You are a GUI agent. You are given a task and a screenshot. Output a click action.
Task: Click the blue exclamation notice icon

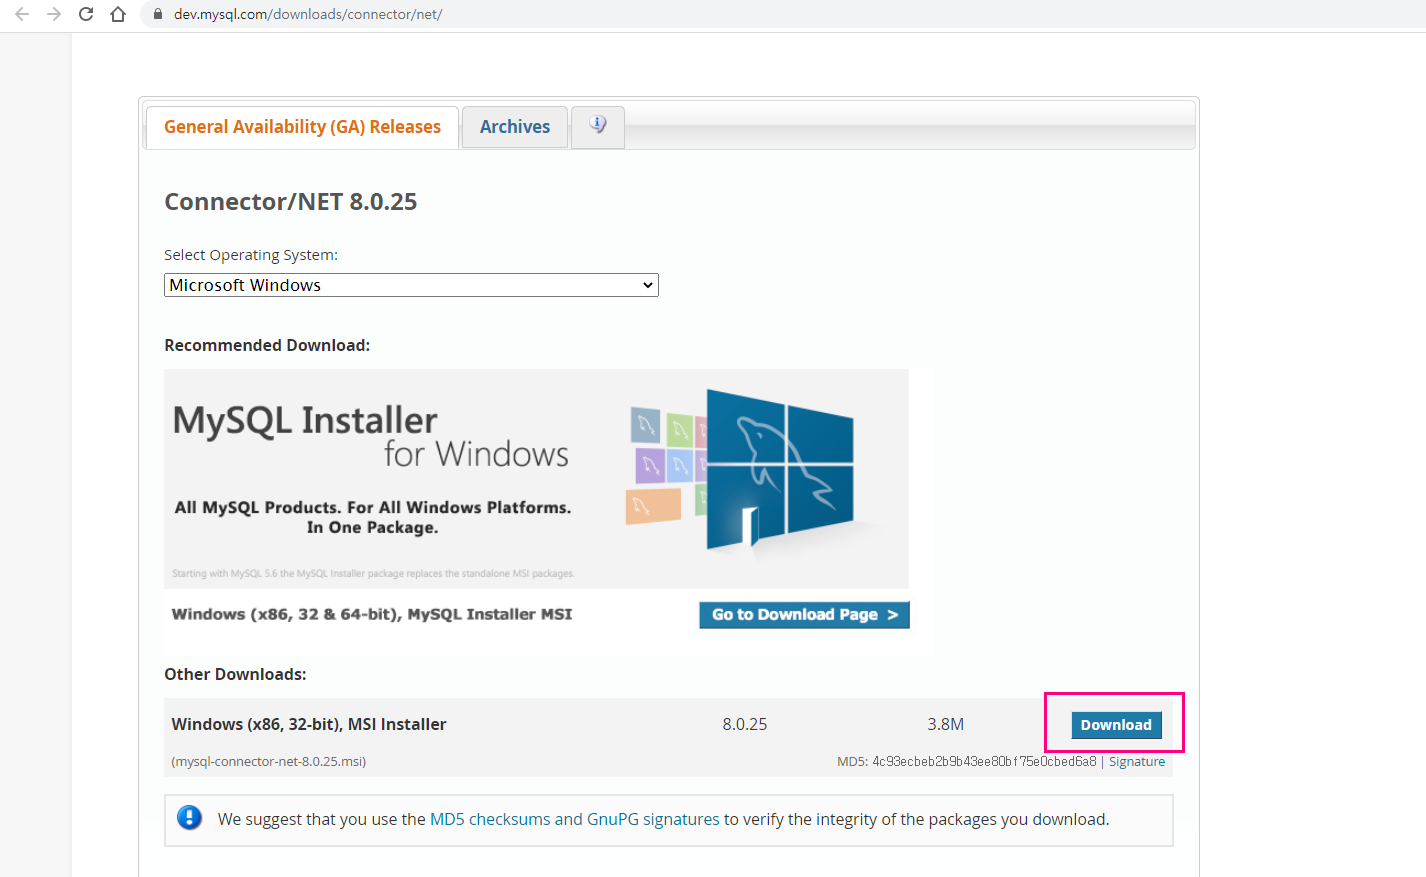(189, 818)
